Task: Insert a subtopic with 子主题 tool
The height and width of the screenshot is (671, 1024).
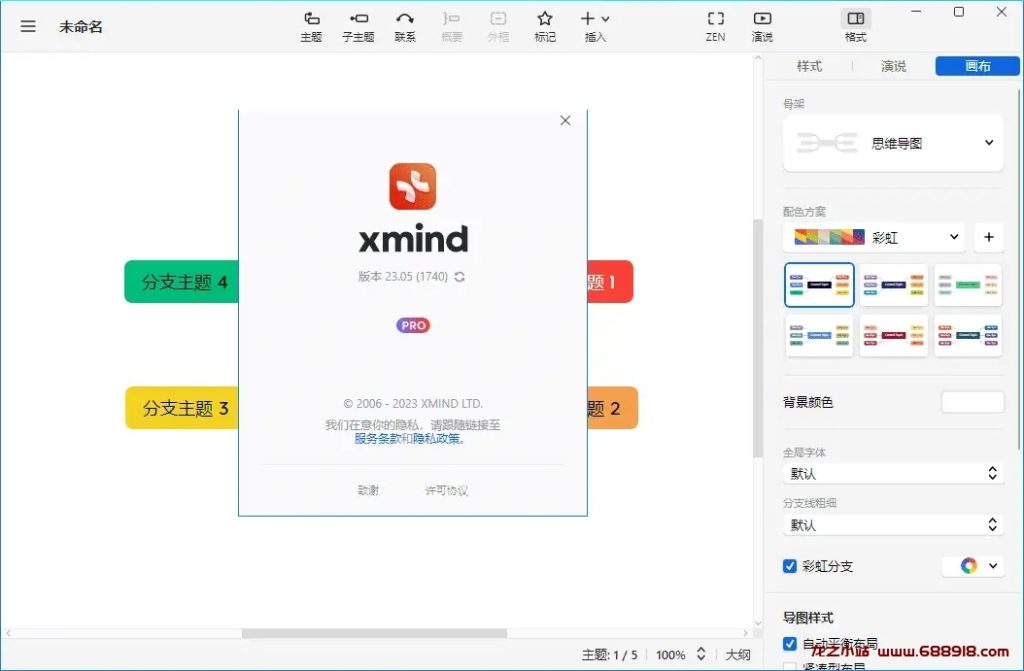Action: coord(359,27)
